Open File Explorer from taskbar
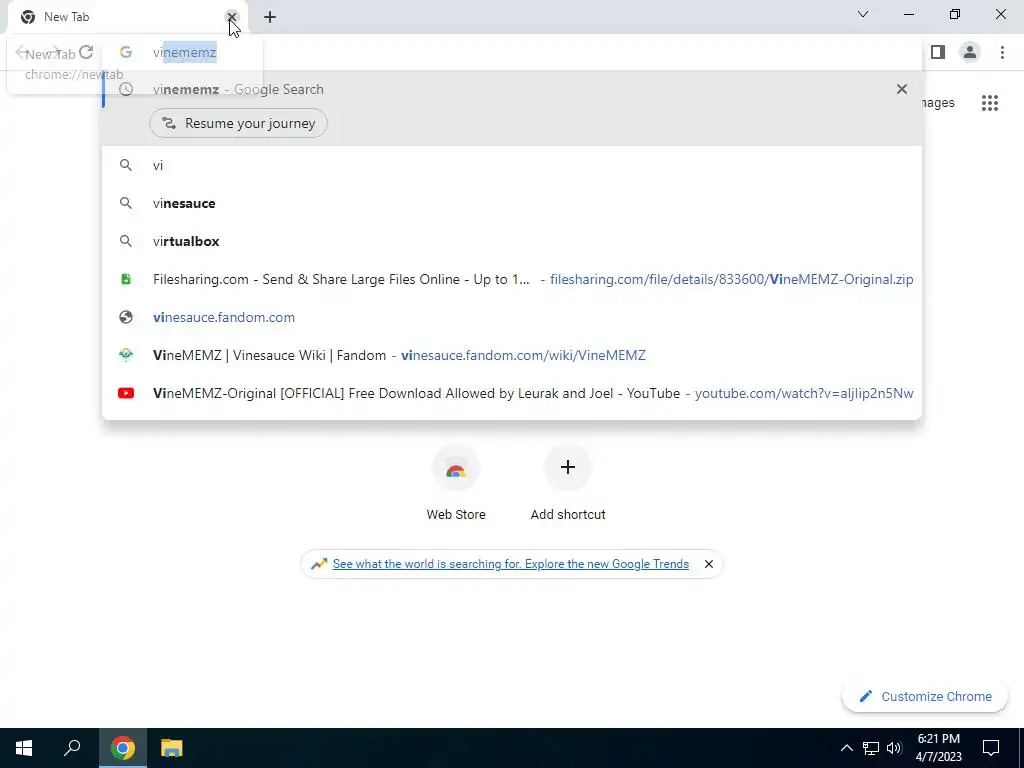This screenshot has height=768, width=1024. click(x=172, y=748)
